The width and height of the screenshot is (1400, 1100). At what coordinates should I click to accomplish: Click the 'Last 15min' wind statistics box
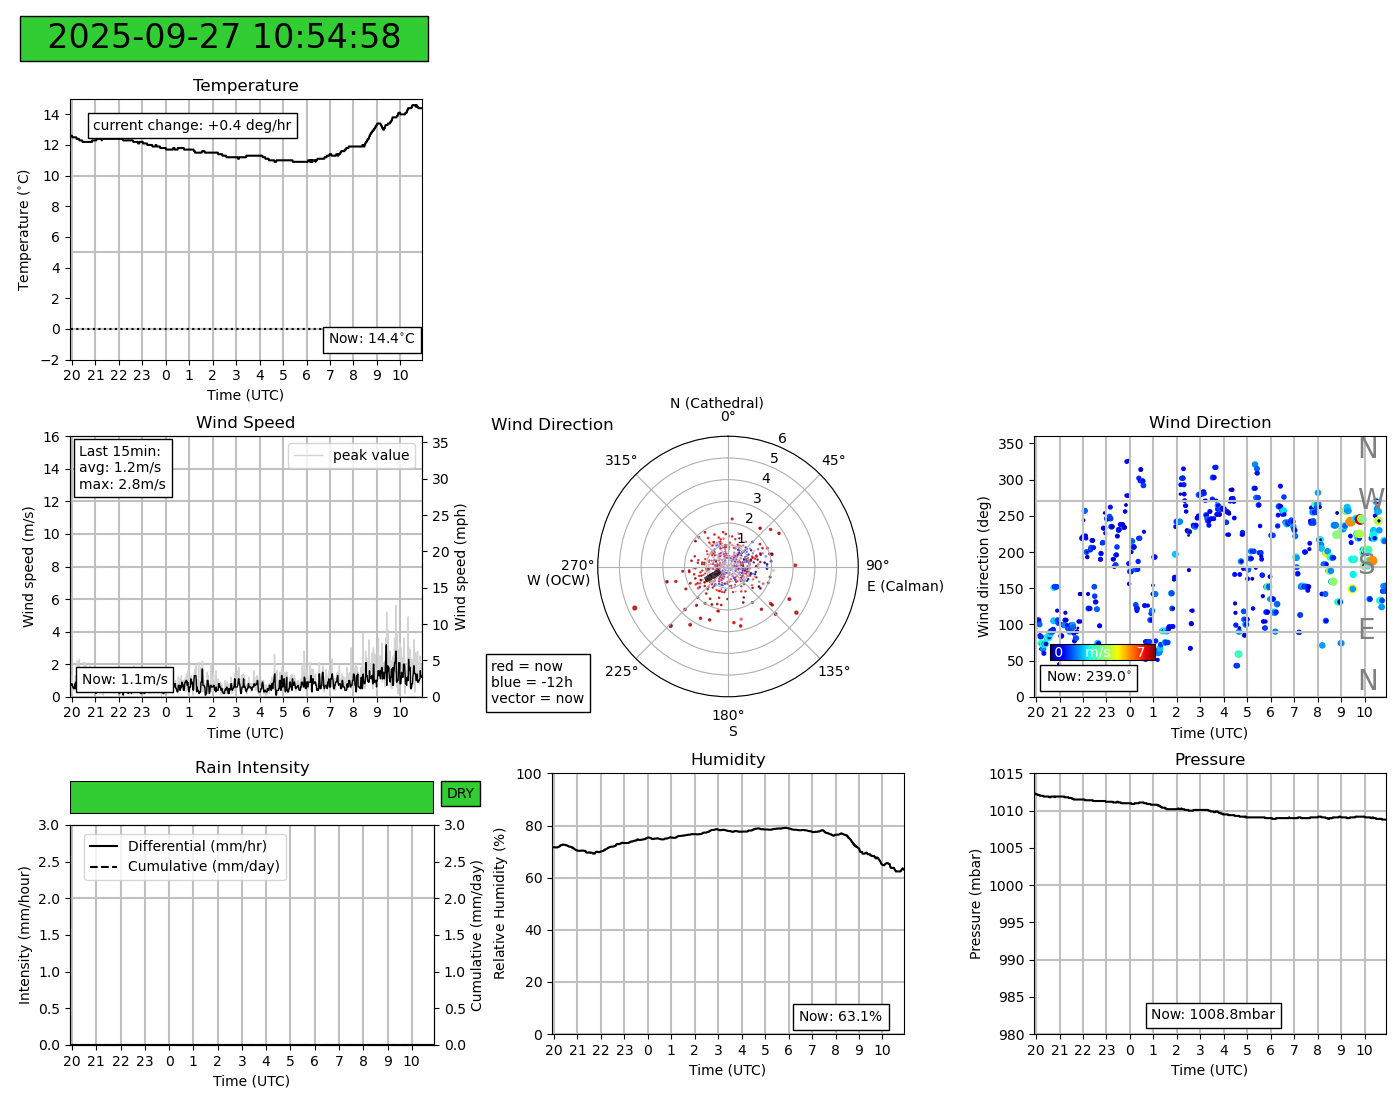[123, 468]
